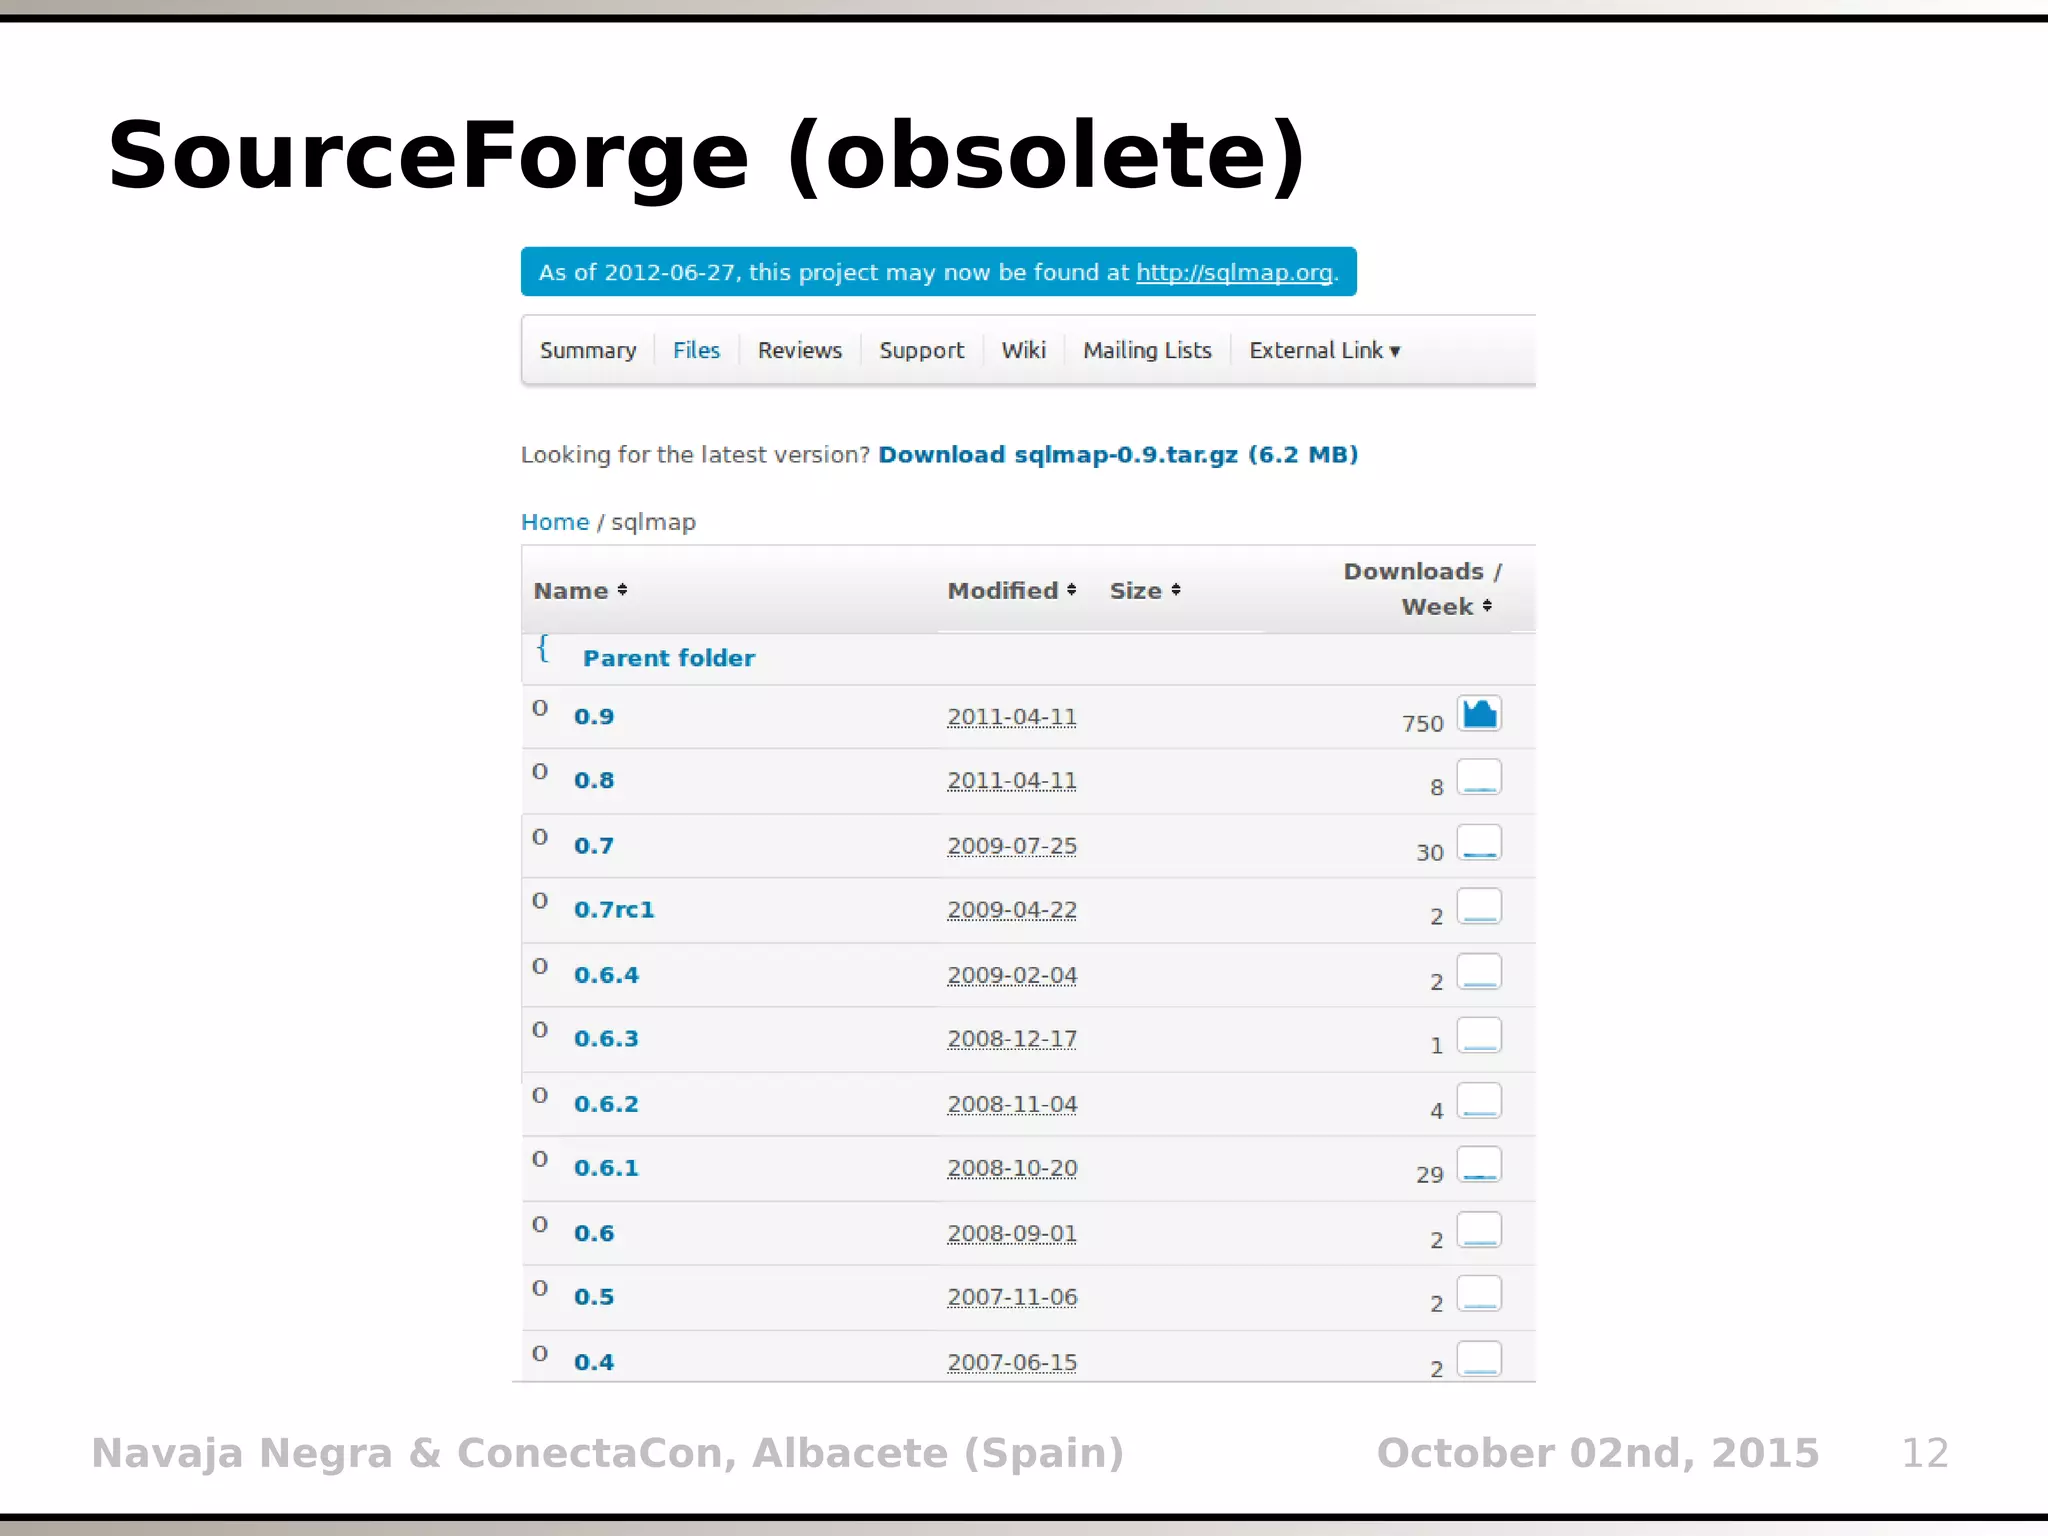Screen dimensions: 2048x1536
Task: Click stats chart icon for version 0.4
Action: pyautogui.click(x=1478, y=1359)
